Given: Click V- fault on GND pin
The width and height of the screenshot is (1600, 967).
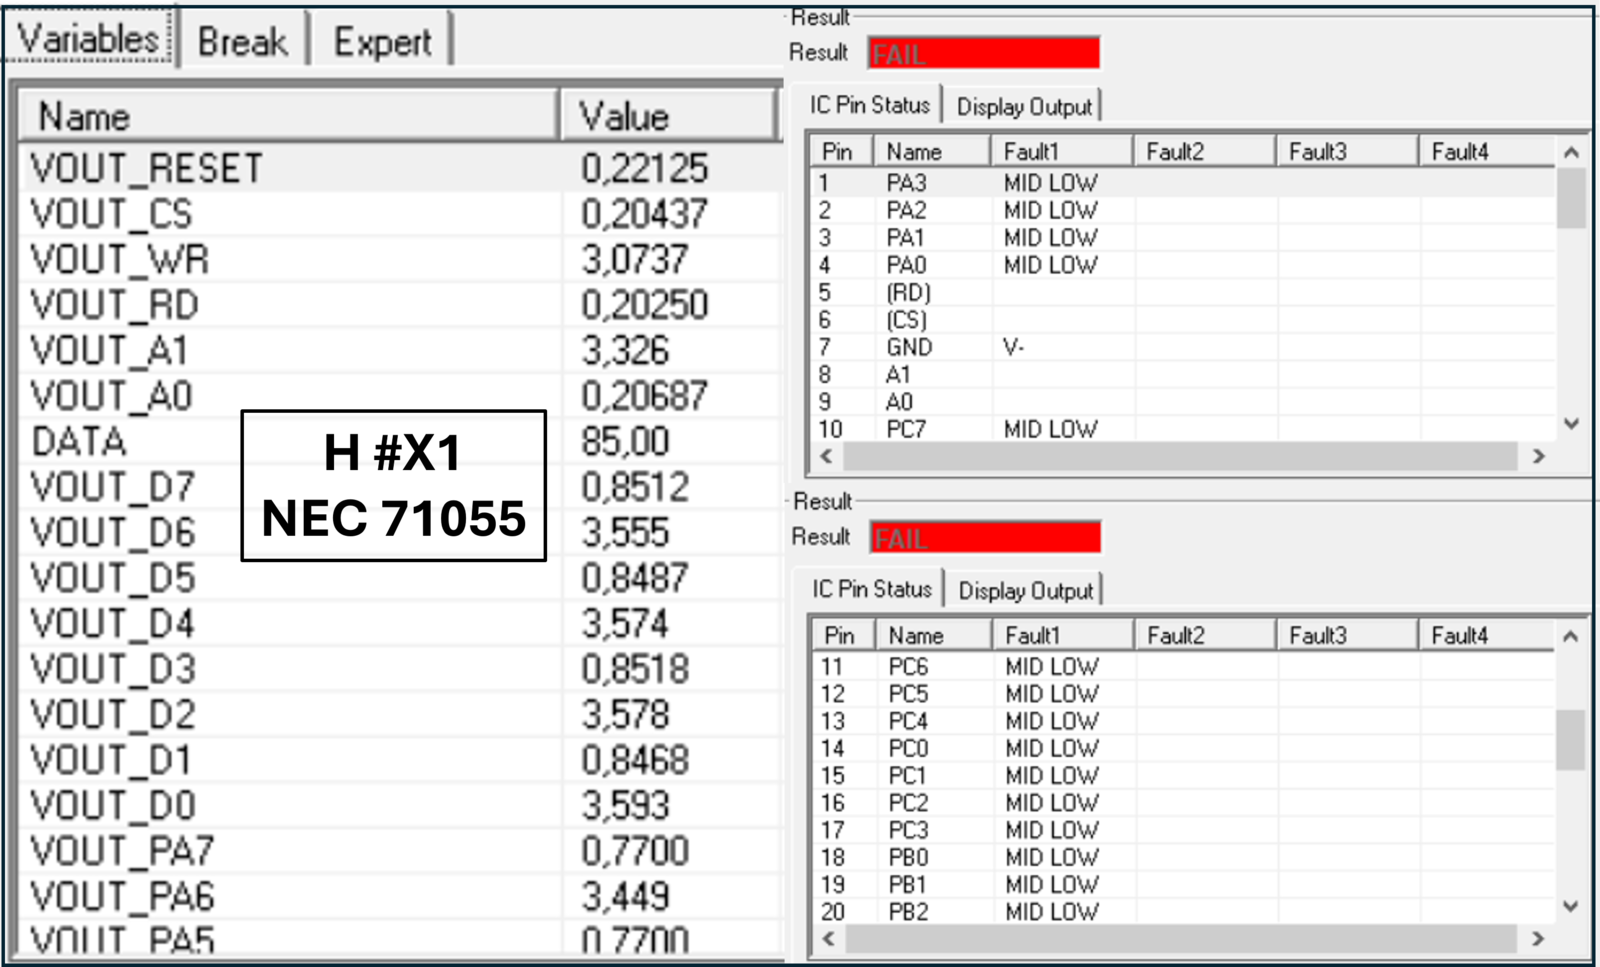Looking at the screenshot, I should coord(1013,347).
